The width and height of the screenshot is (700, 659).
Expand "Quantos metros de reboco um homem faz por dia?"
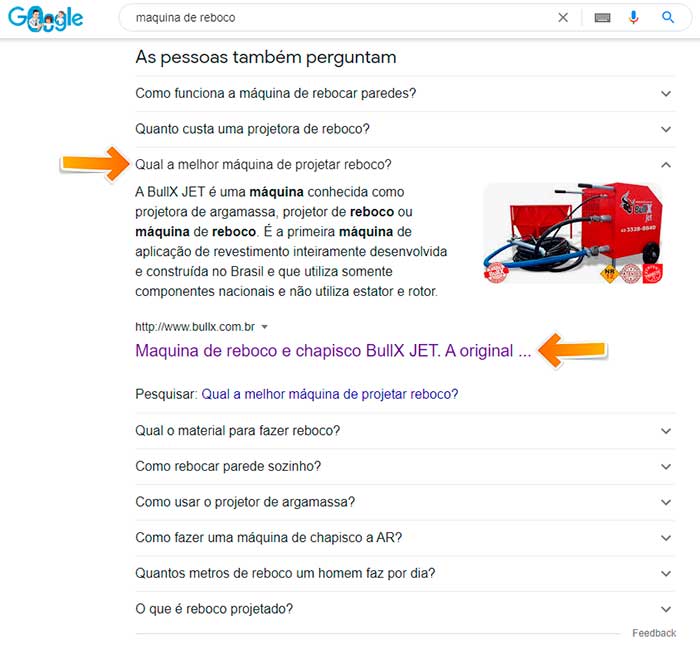coord(405,573)
